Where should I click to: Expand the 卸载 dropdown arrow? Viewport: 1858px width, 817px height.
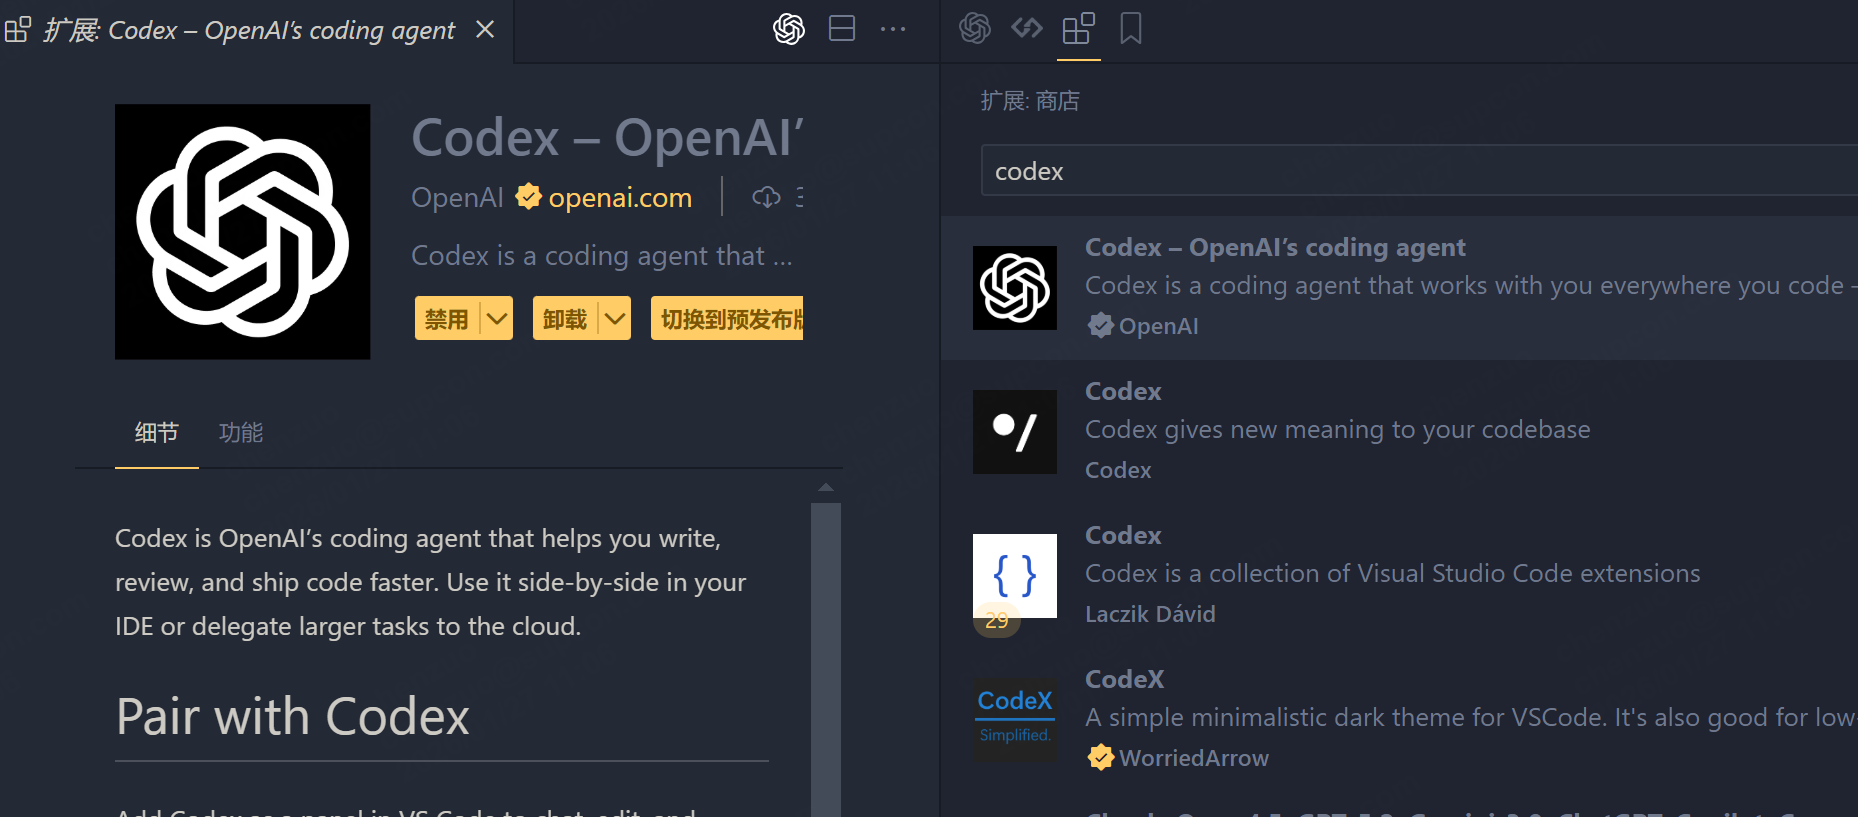point(615,319)
